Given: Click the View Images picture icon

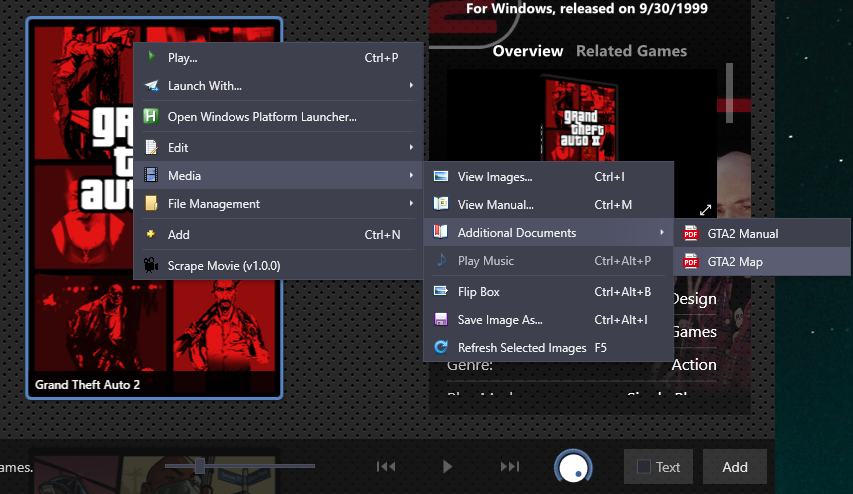Looking at the screenshot, I should click(441, 176).
